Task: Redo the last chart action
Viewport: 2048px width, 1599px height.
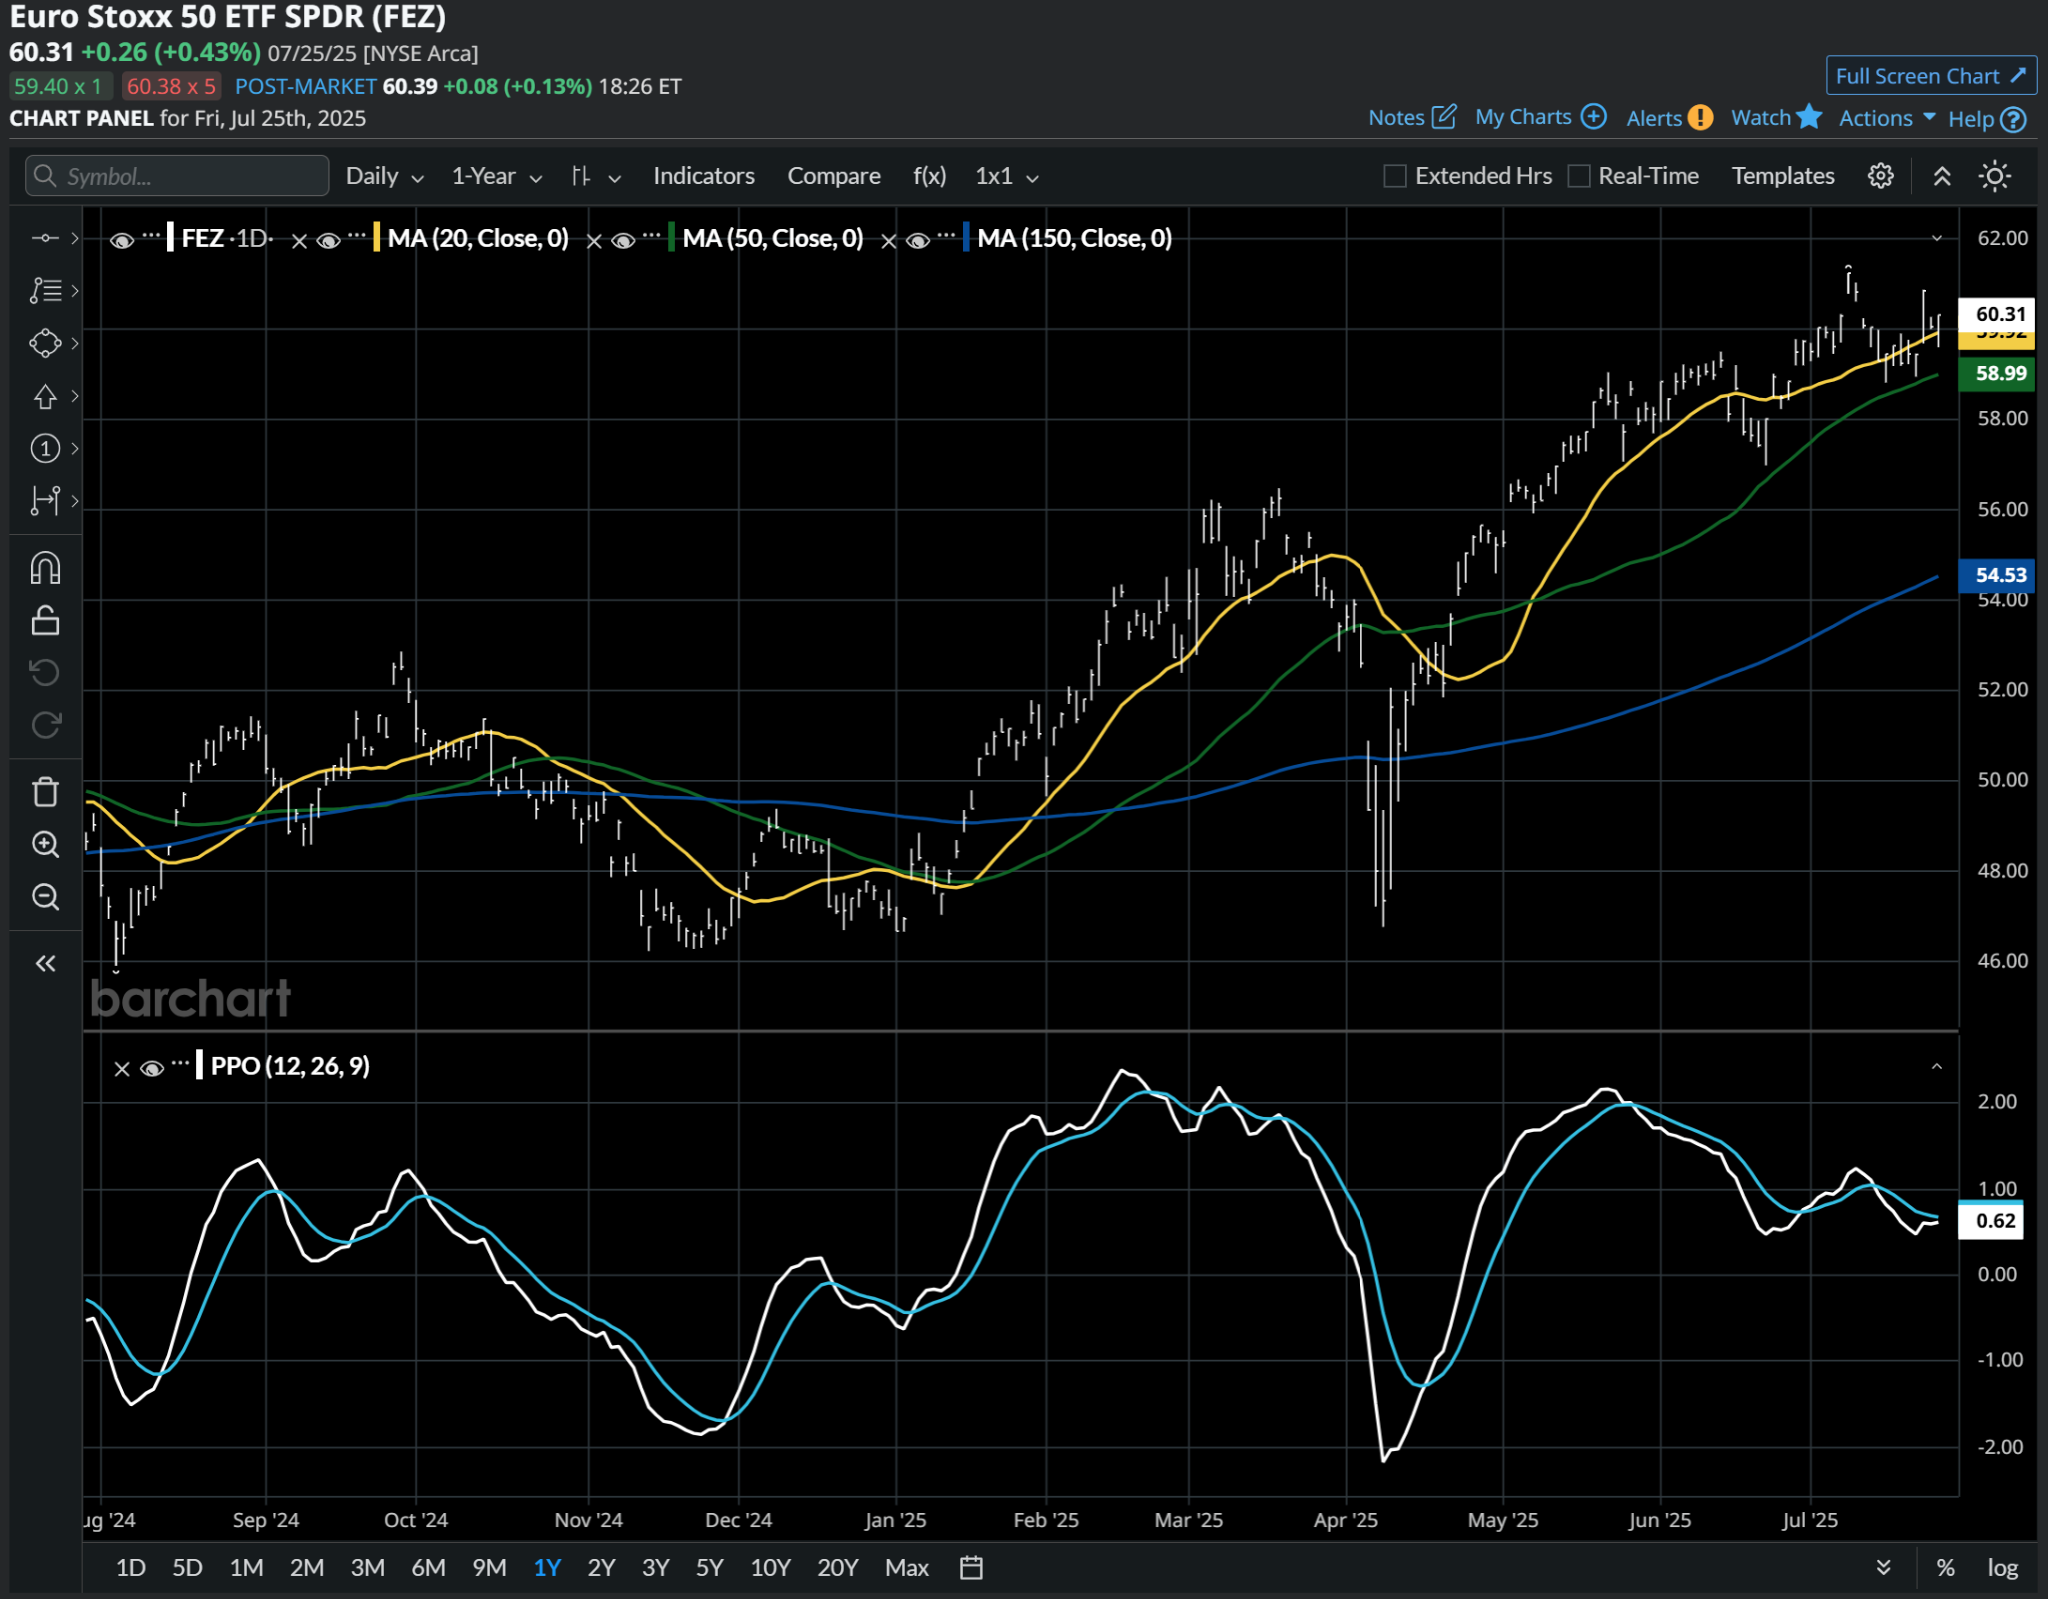Action: [45, 724]
